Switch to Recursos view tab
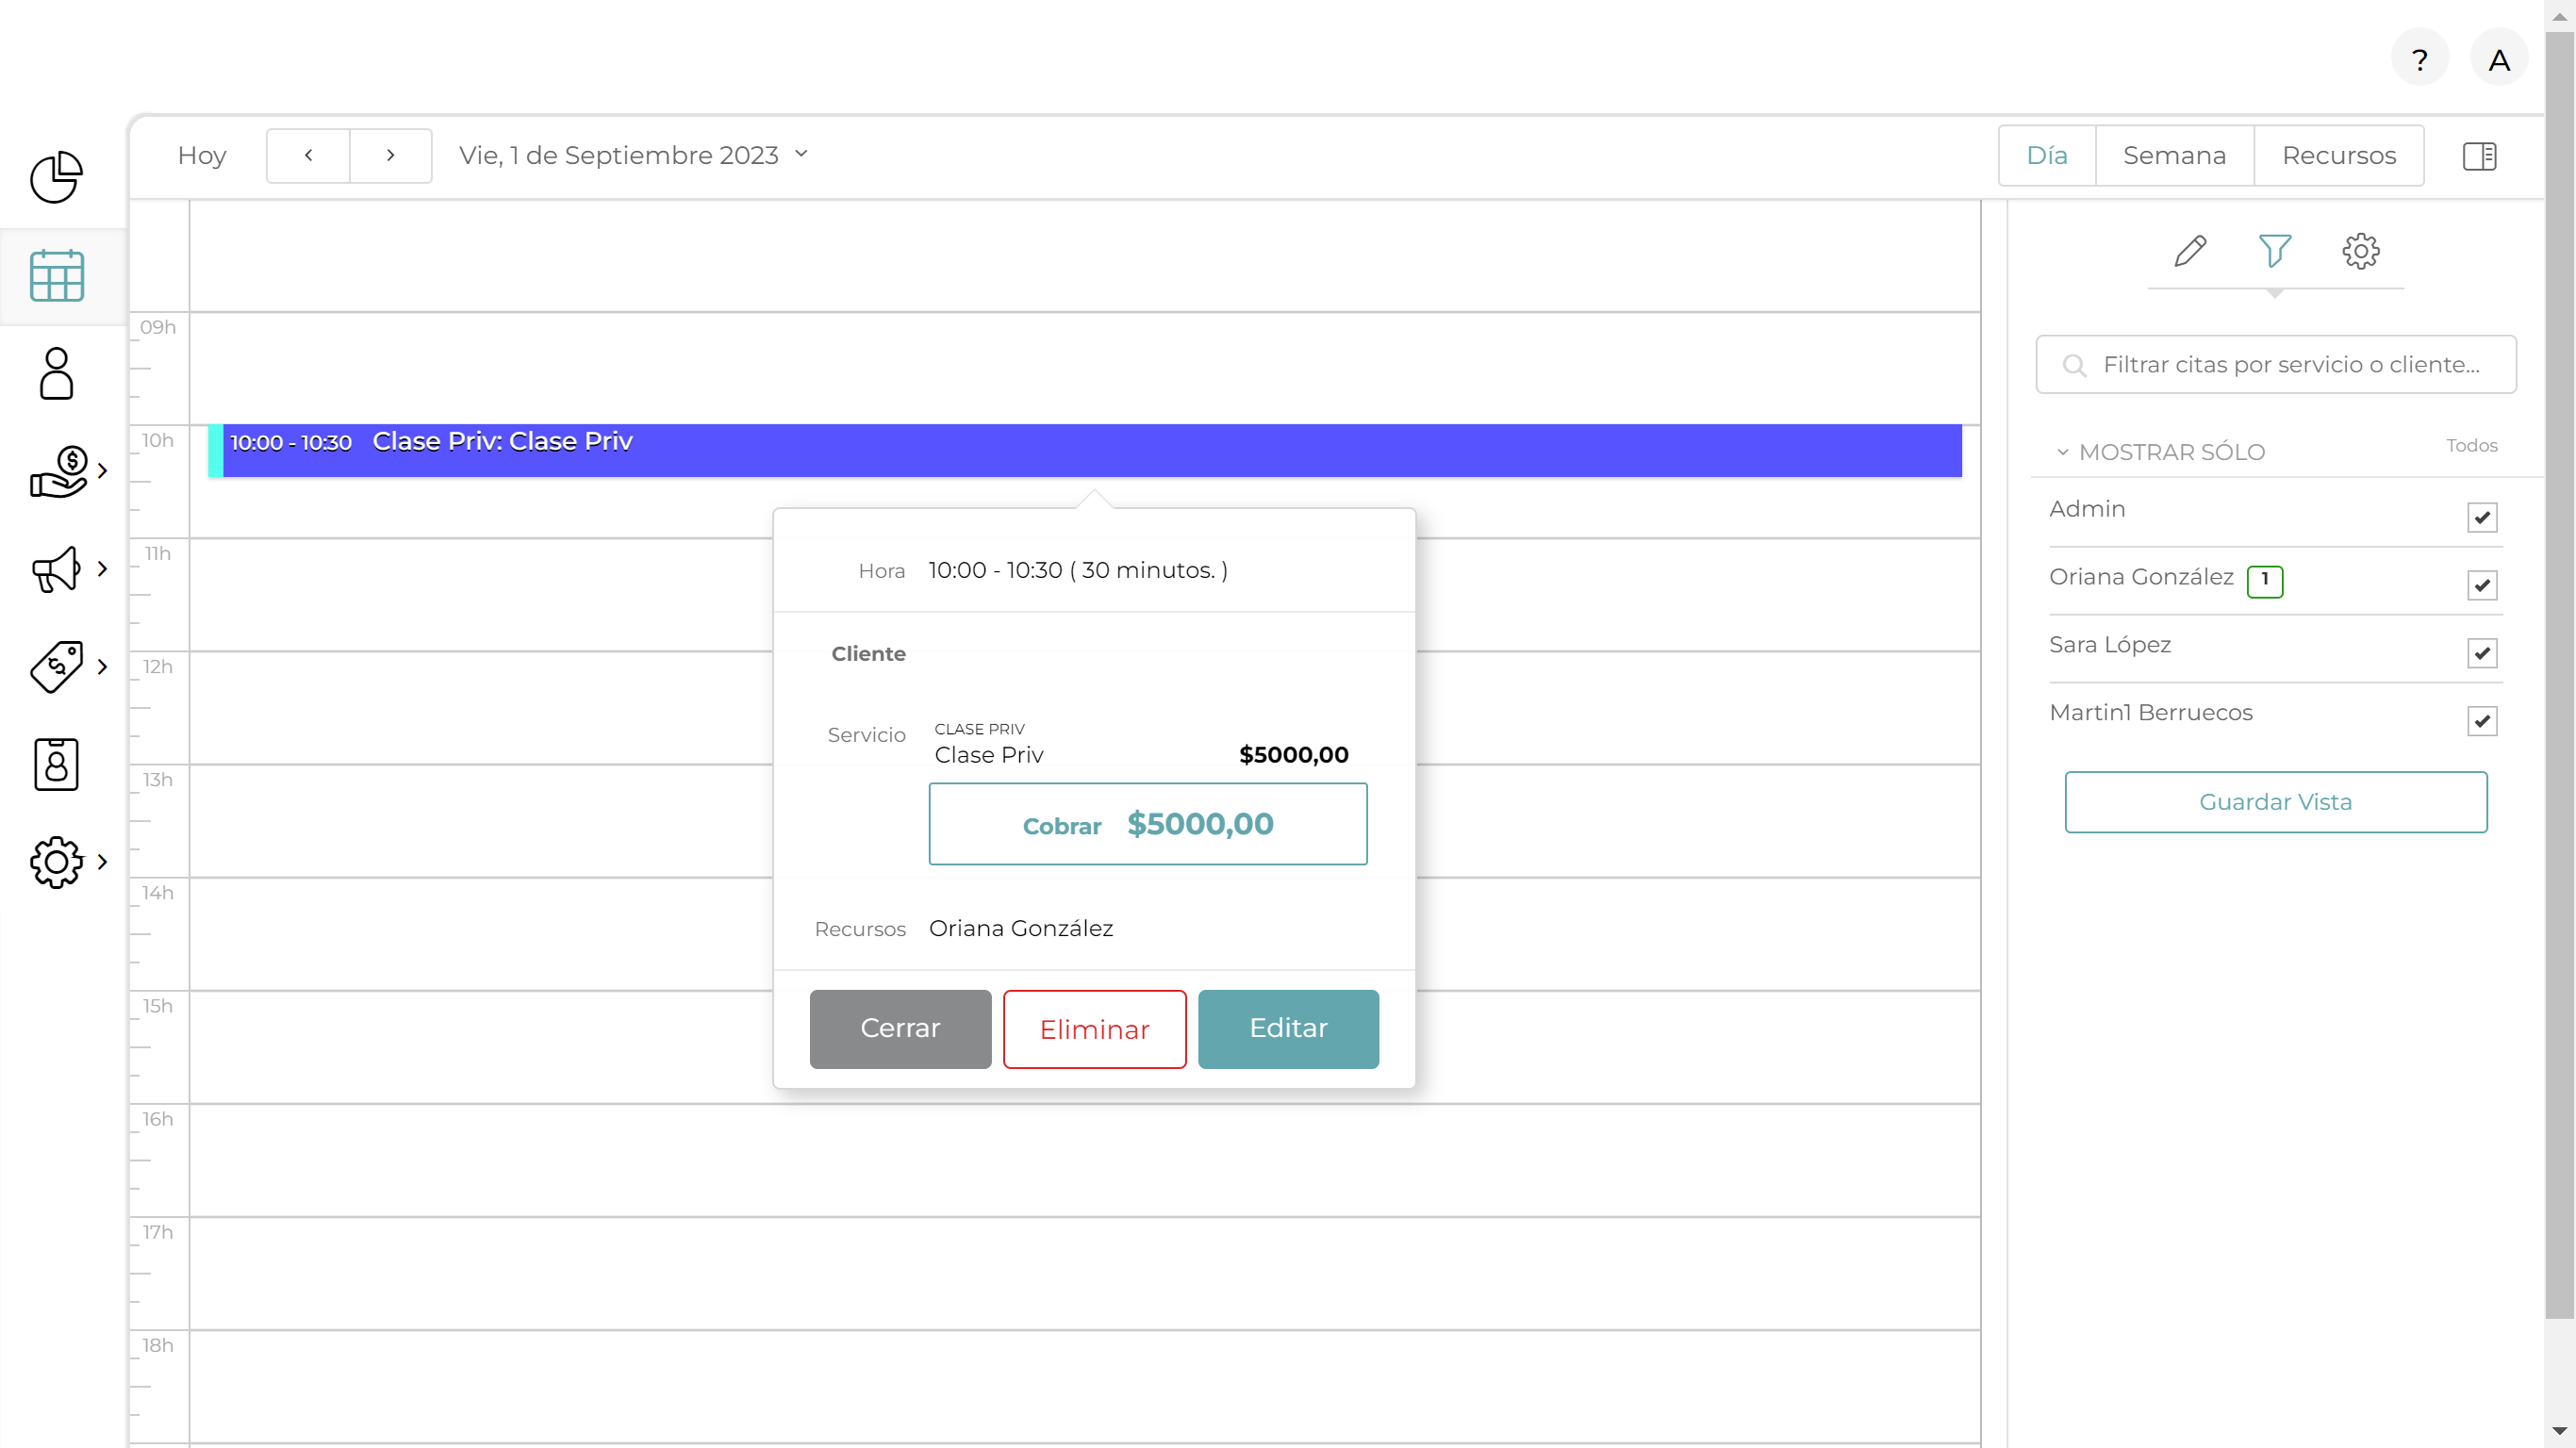 2339,155
